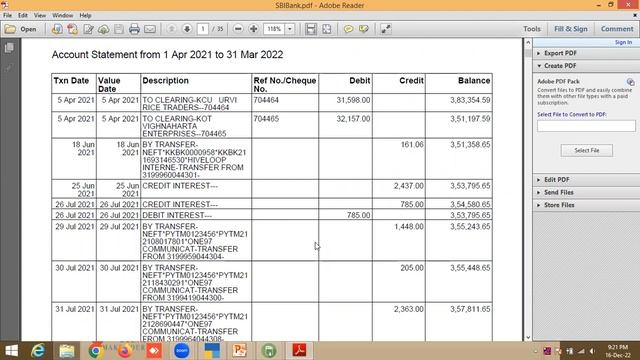640x360 pixels.
Task: Click the Open file folder icon
Action: click(x=10, y=29)
